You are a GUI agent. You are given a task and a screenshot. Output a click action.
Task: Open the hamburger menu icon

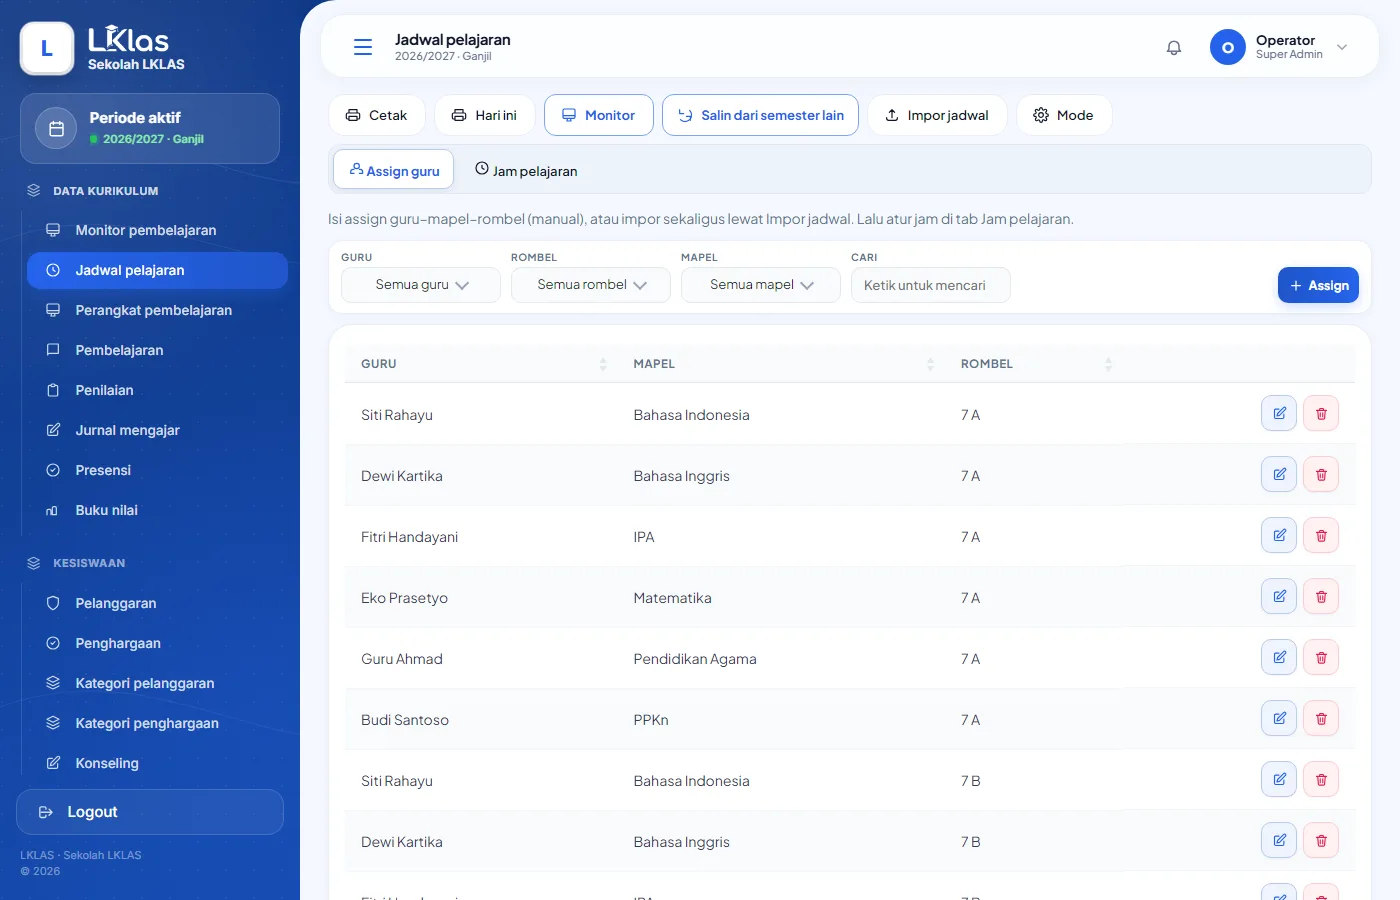tap(363, 47)
